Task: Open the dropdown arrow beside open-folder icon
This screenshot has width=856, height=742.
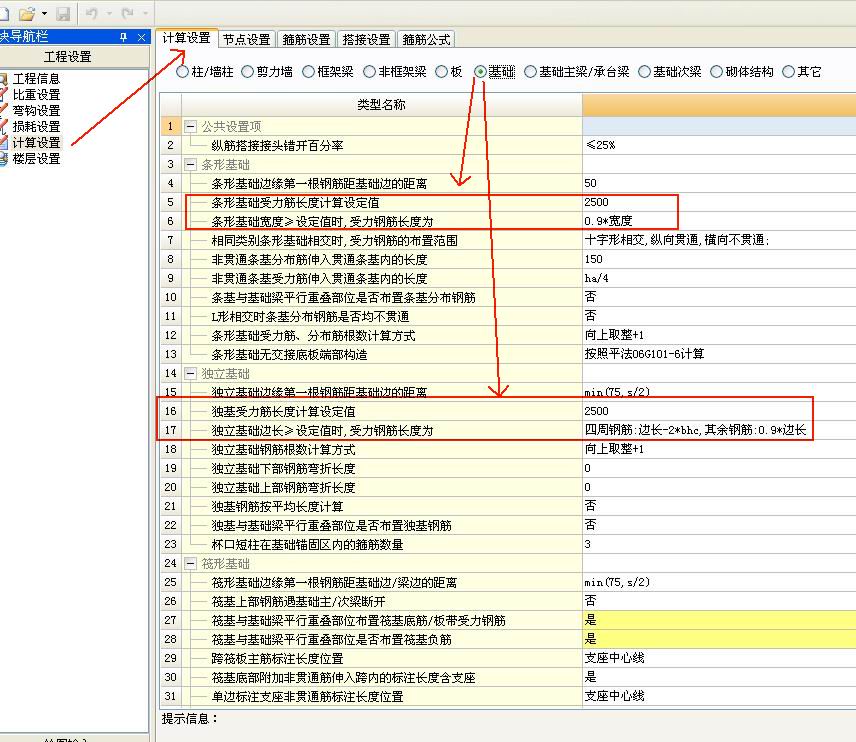Action: 44,13
